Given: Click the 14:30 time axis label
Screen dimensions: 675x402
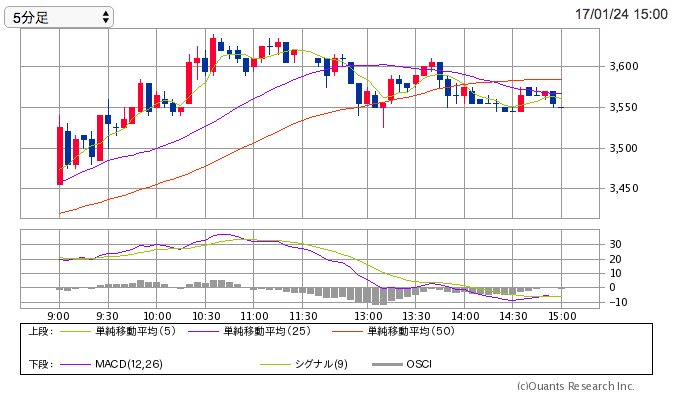Looking at the screenshot, I should pos(513,316).
